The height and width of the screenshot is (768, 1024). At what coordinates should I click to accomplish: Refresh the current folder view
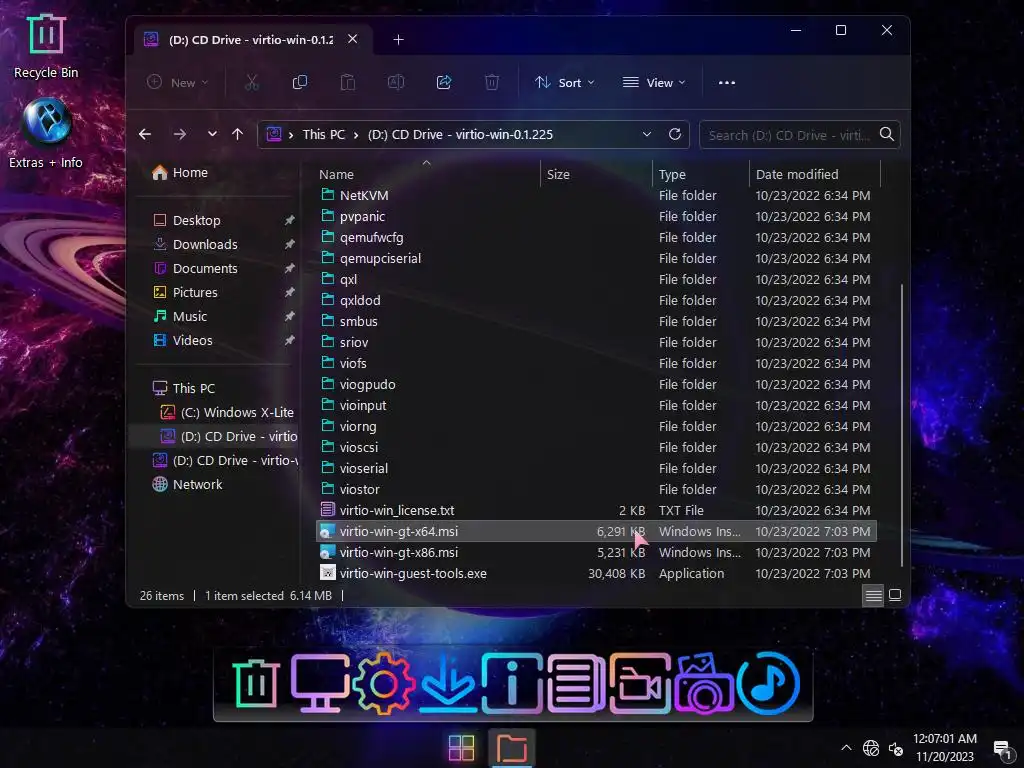(x=675, y=134)
